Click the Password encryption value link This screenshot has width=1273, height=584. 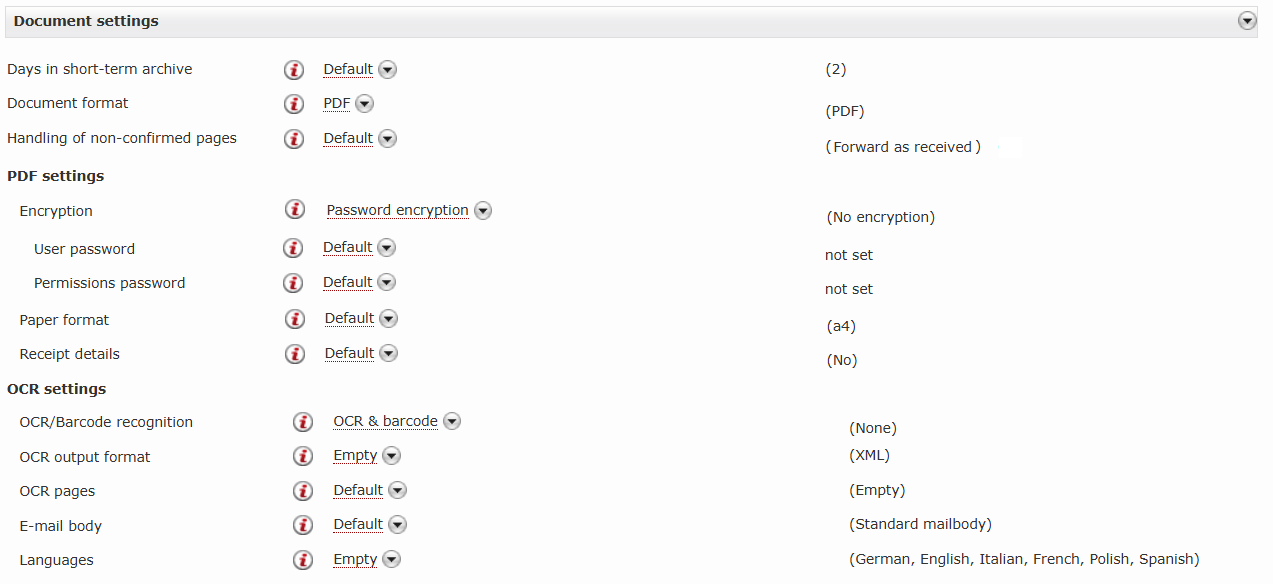[397, 211]
